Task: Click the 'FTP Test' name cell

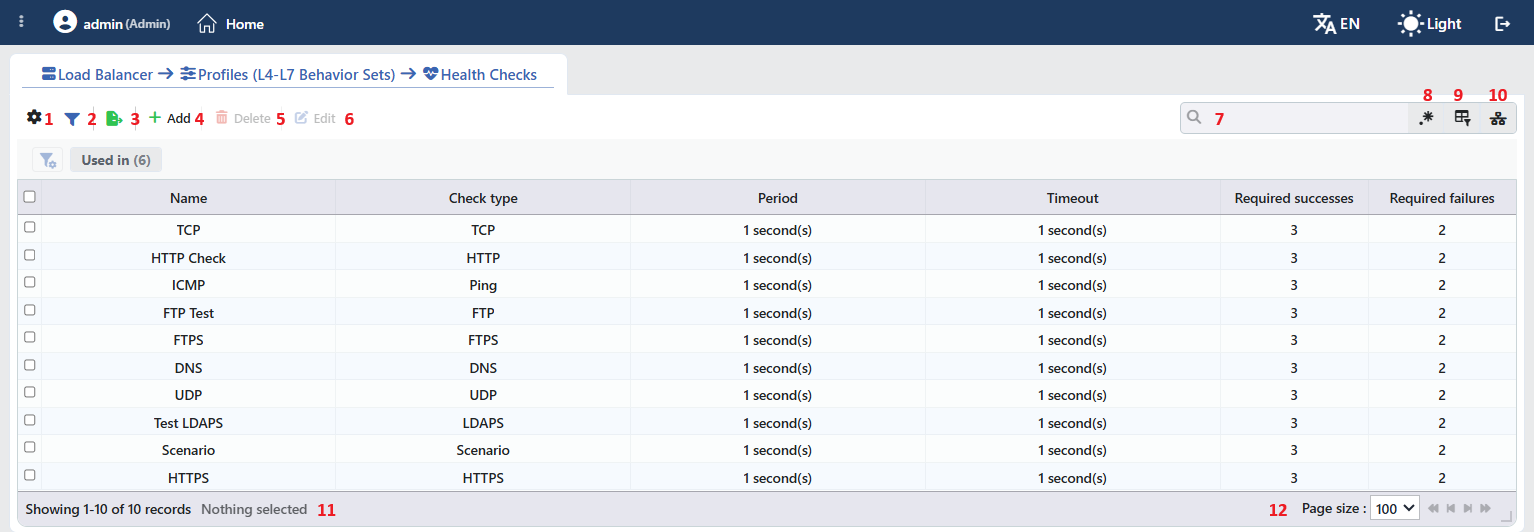Action: (x=188, y=313)
